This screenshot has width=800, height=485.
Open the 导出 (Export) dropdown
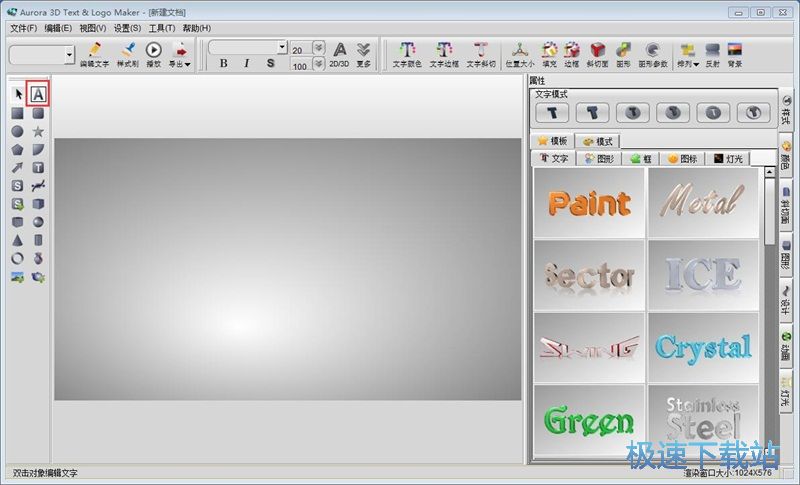[180, 55]
